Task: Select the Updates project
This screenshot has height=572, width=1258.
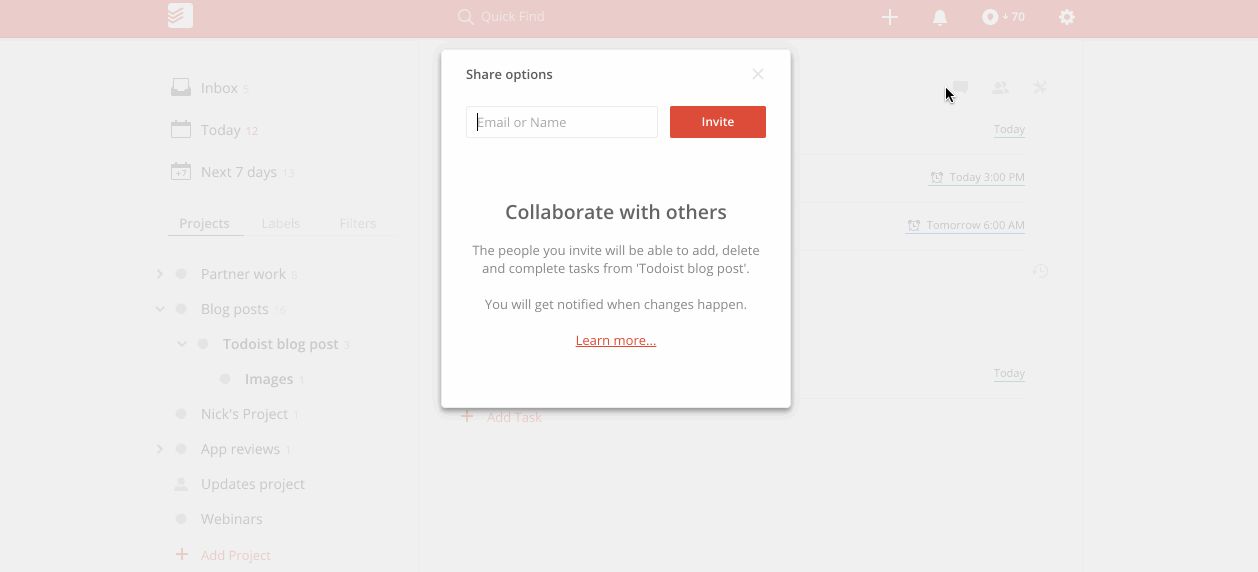Action: [x=253, y=484]
